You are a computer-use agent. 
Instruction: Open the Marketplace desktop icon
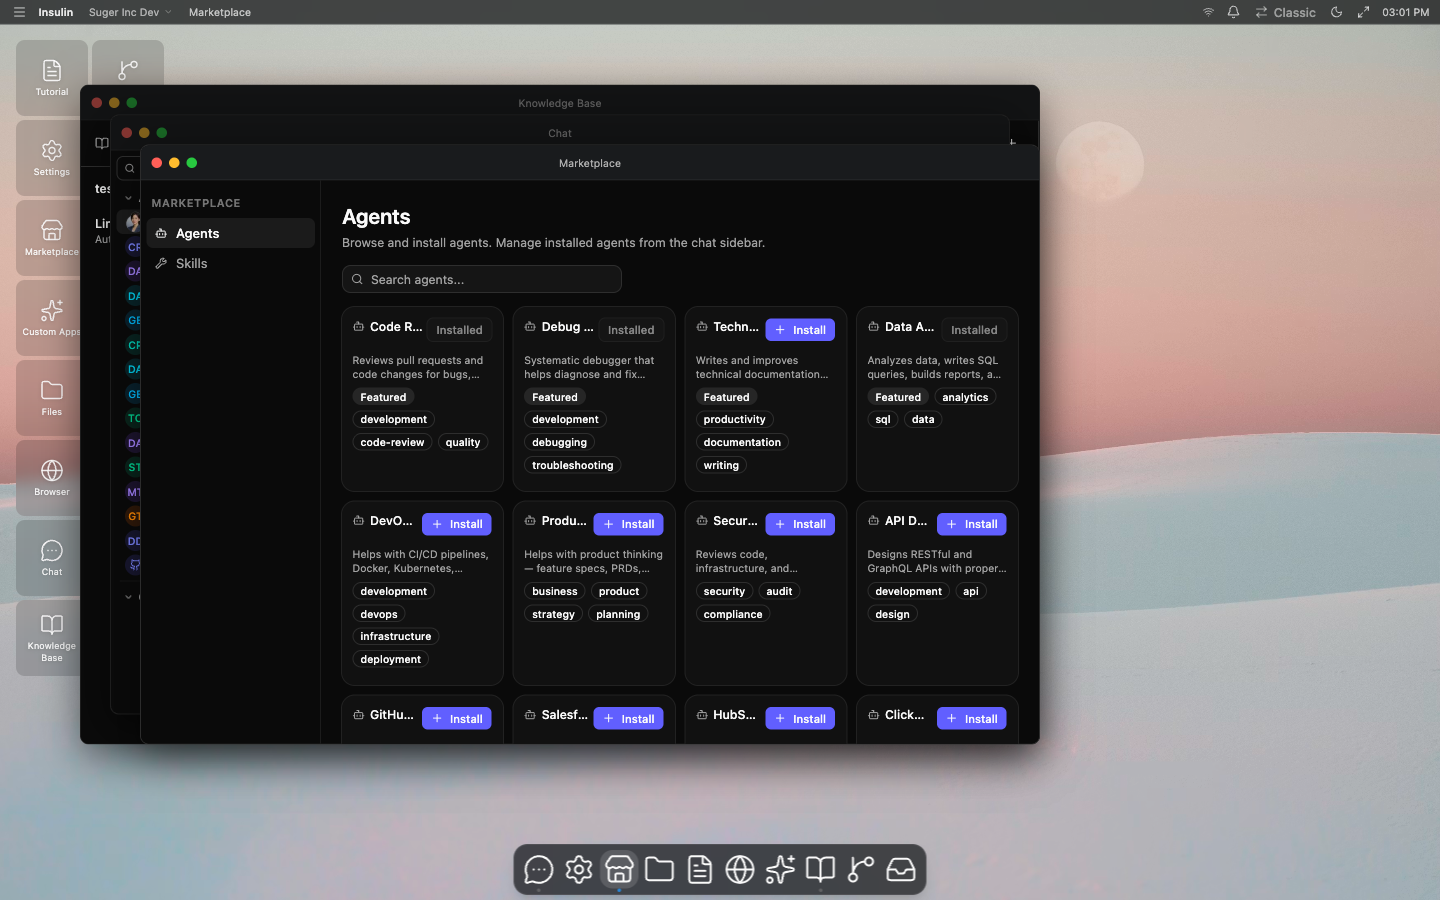pyautogui.click(x=52, y=238)
